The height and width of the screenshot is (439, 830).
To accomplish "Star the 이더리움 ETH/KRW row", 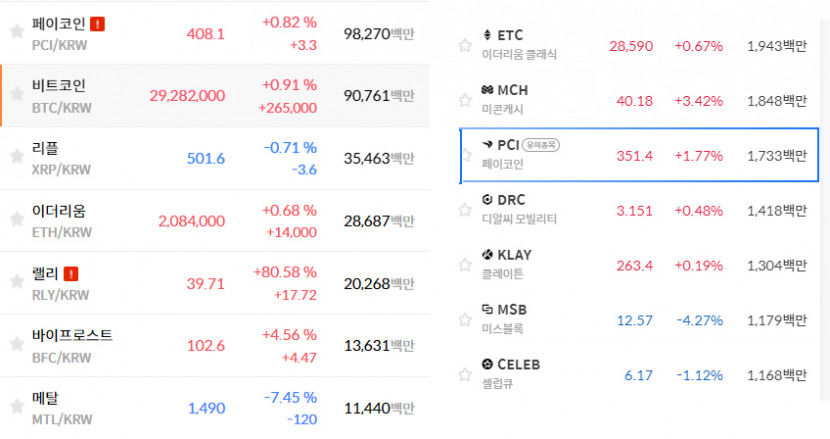I will coord(17,219).
